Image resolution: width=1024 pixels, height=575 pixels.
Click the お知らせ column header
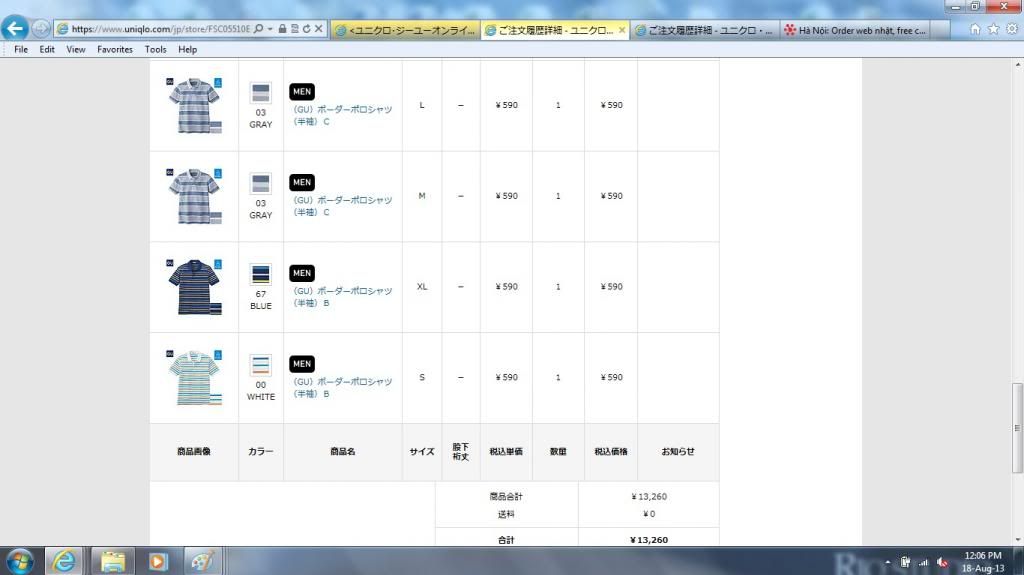point(678,452)
